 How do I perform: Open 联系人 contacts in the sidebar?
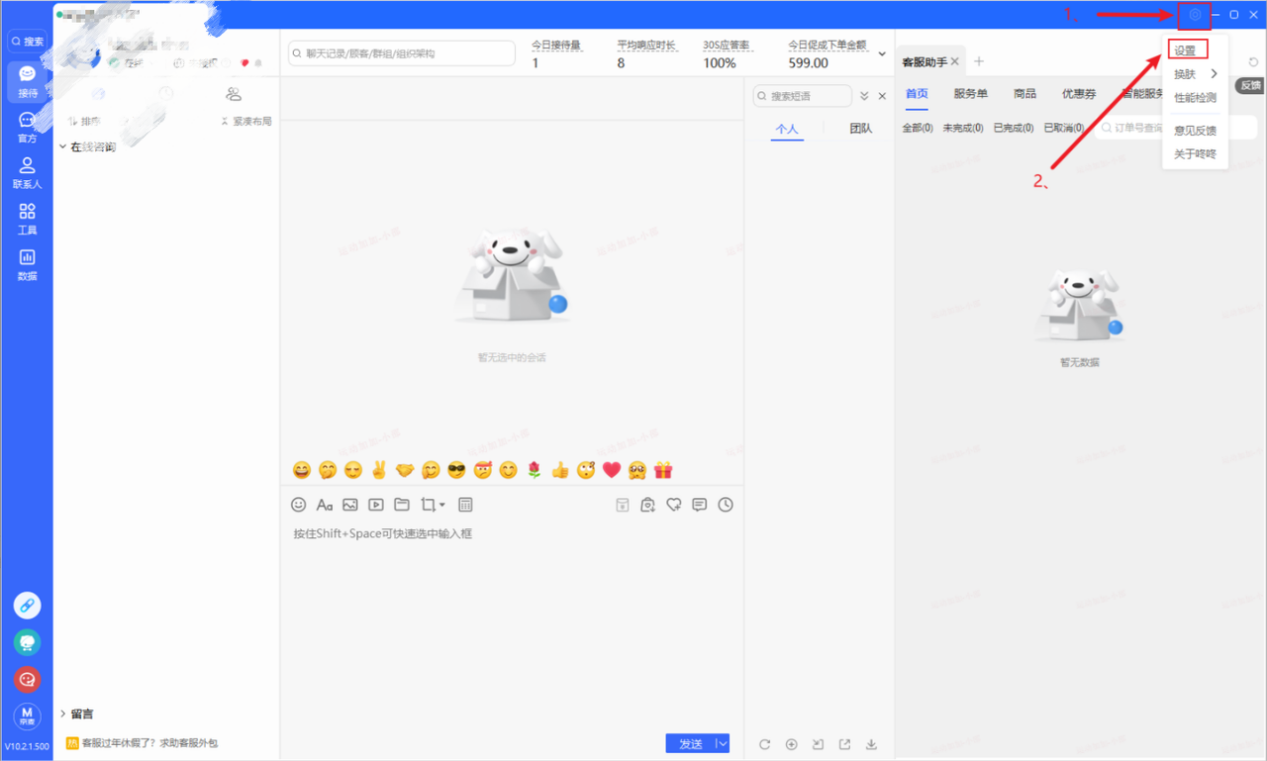27,172
